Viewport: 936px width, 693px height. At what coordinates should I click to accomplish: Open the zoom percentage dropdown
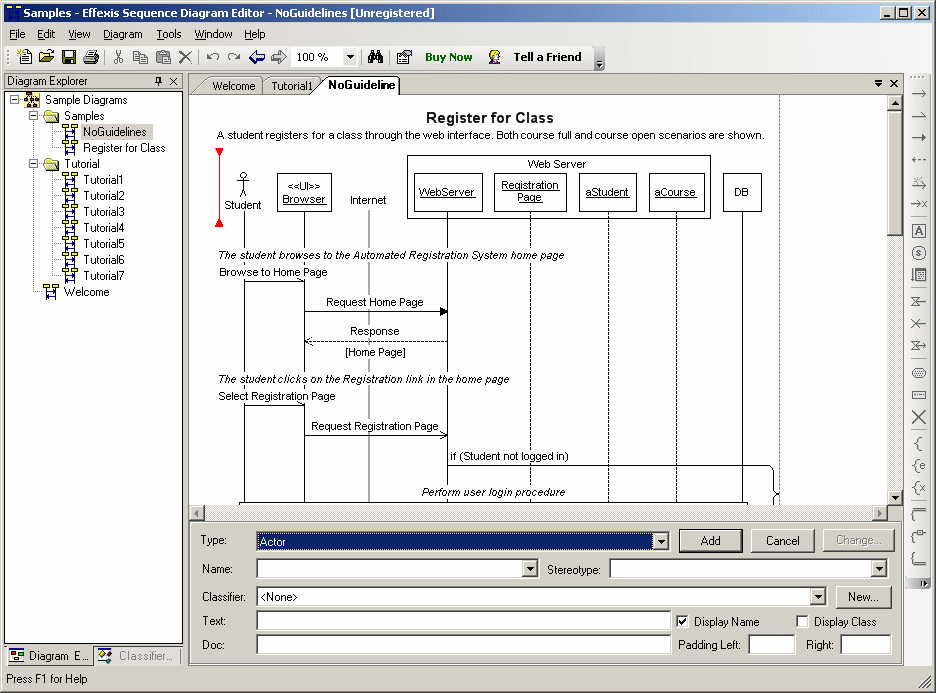pyautogui.click(x=349, y=57)
